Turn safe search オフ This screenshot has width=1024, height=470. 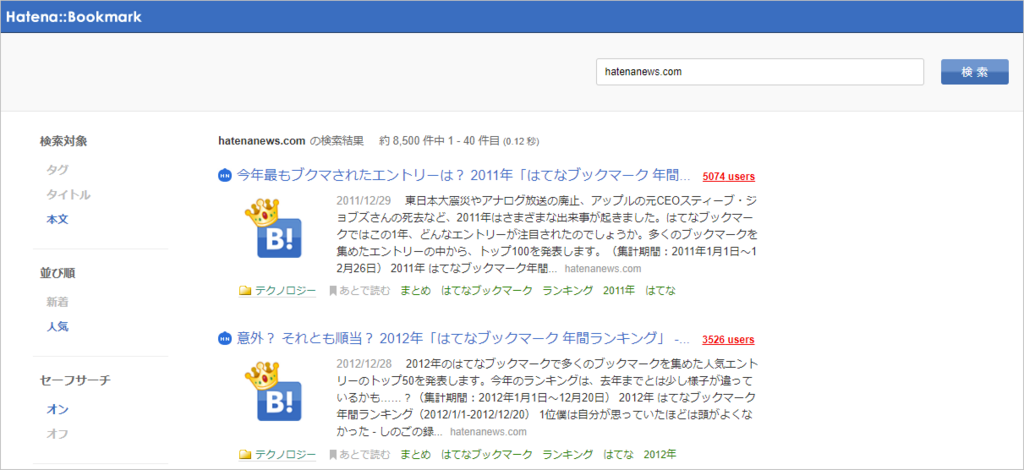[x=57, y=434]
